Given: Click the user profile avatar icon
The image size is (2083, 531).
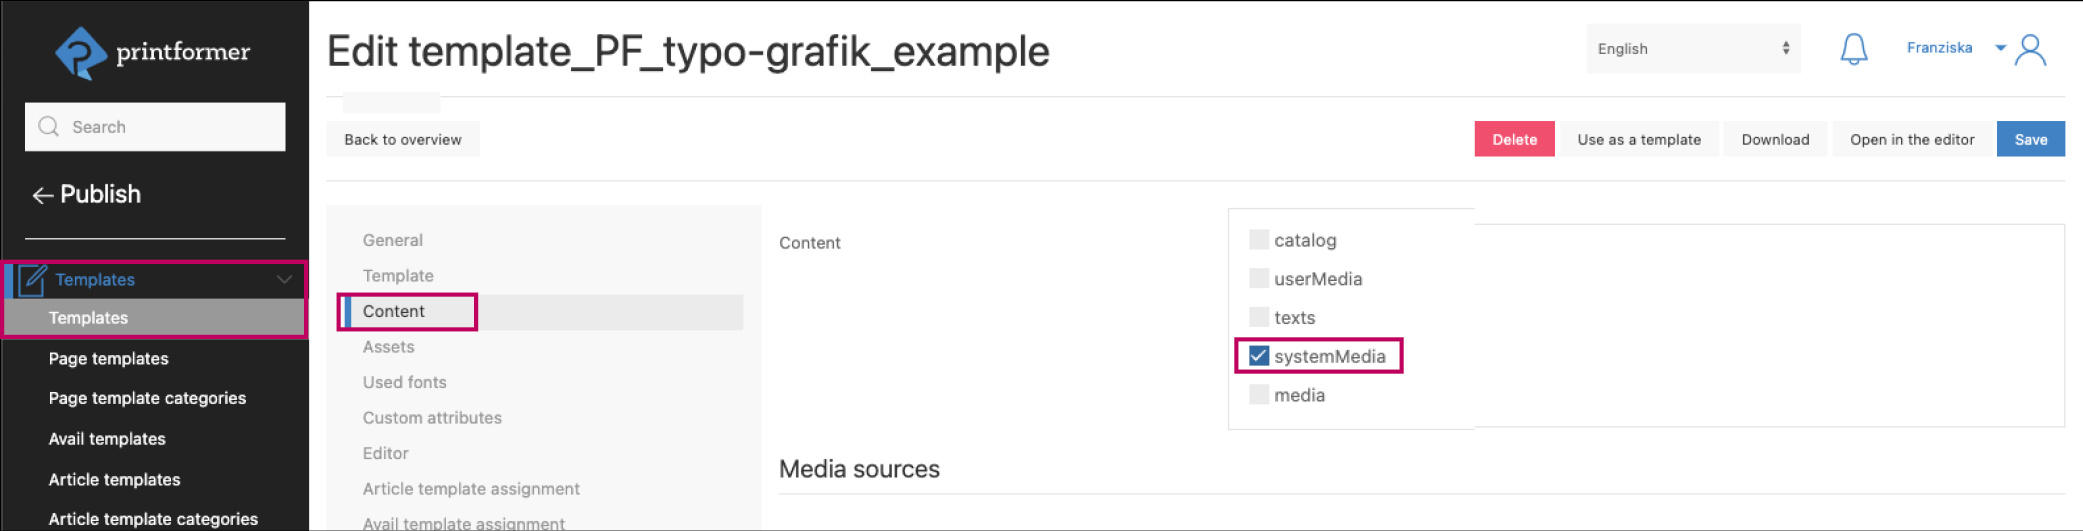Looking at the screenshot, I should pyautogui.click(x=2031, y=49).
